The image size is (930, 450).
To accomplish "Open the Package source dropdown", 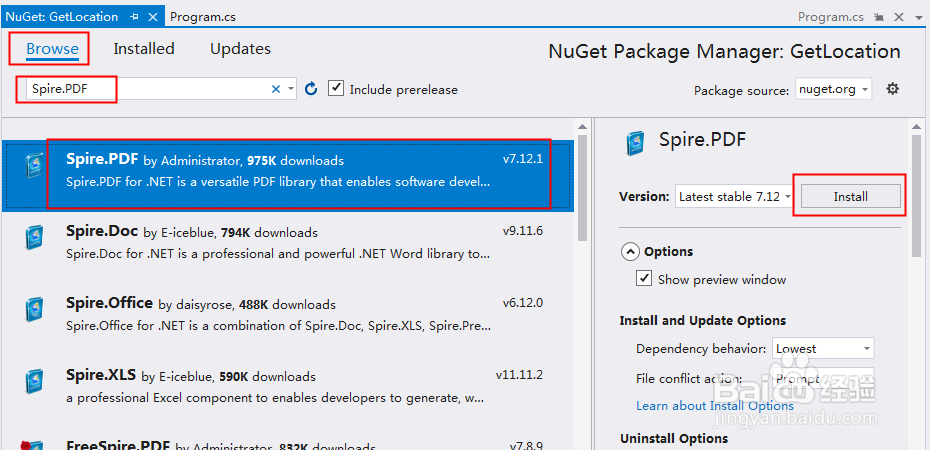I will (834, 89).
